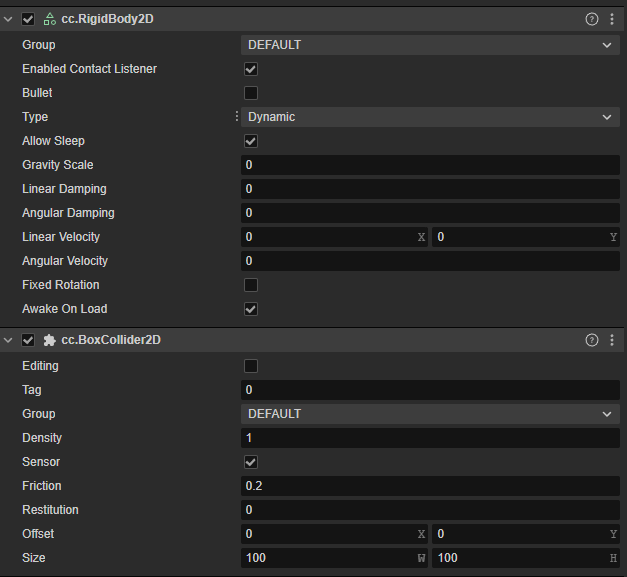Collapse the cc.BoxCollider2D section

click(x=9, y=340)
